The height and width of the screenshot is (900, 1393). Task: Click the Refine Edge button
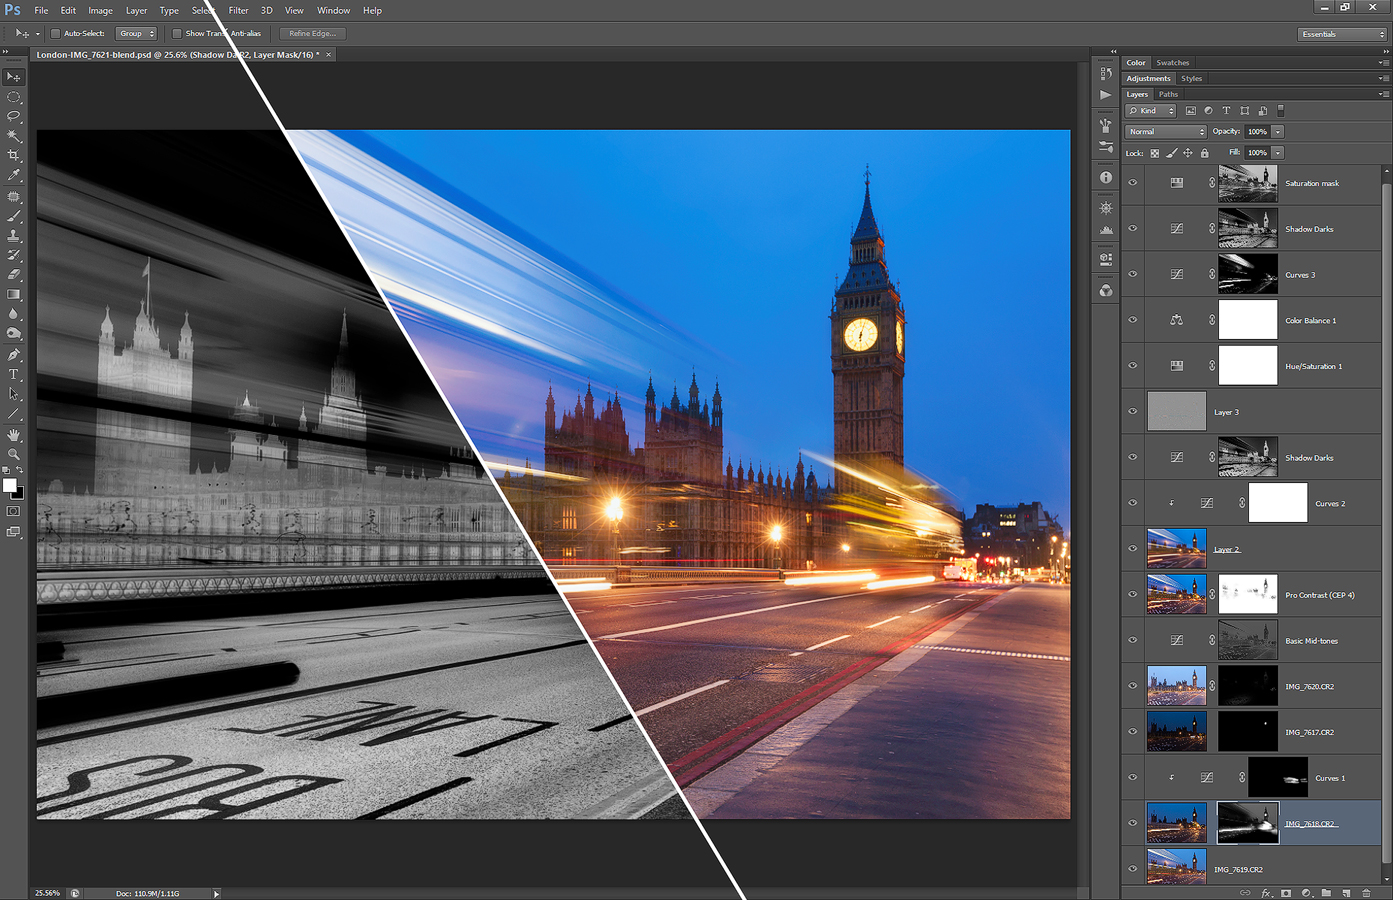click(312, 34)
